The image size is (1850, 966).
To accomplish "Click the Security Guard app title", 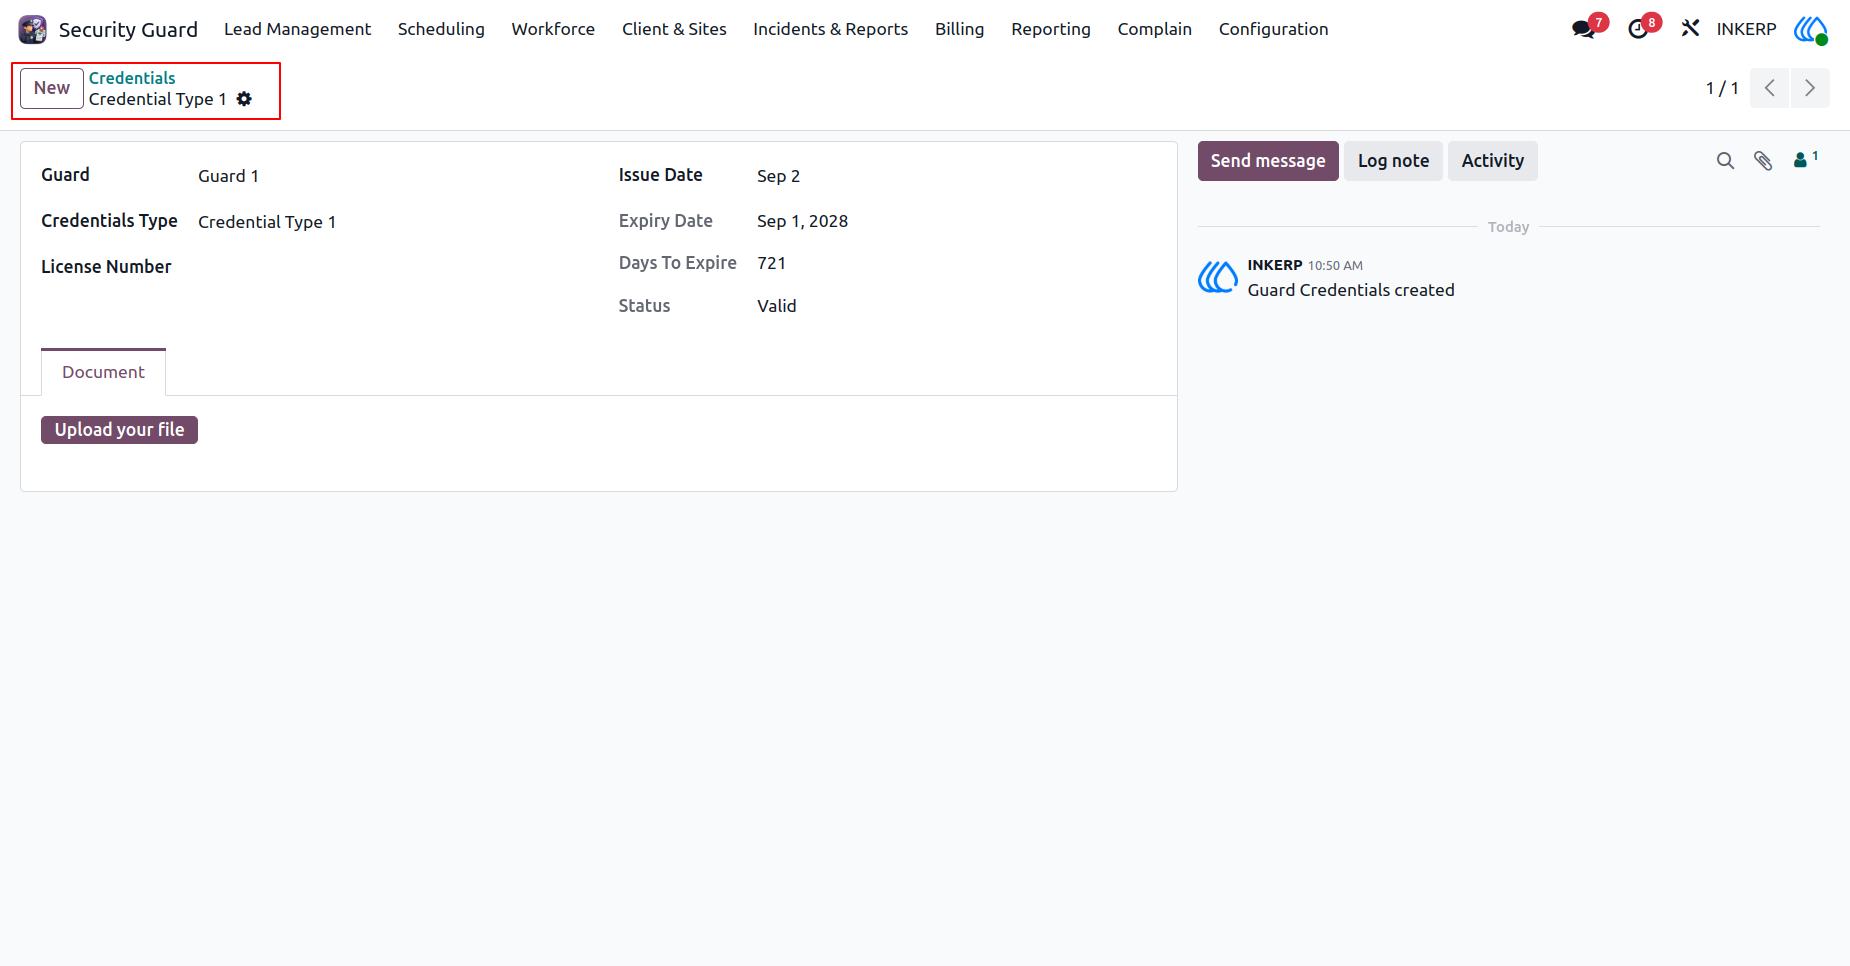I will (128, 29).
